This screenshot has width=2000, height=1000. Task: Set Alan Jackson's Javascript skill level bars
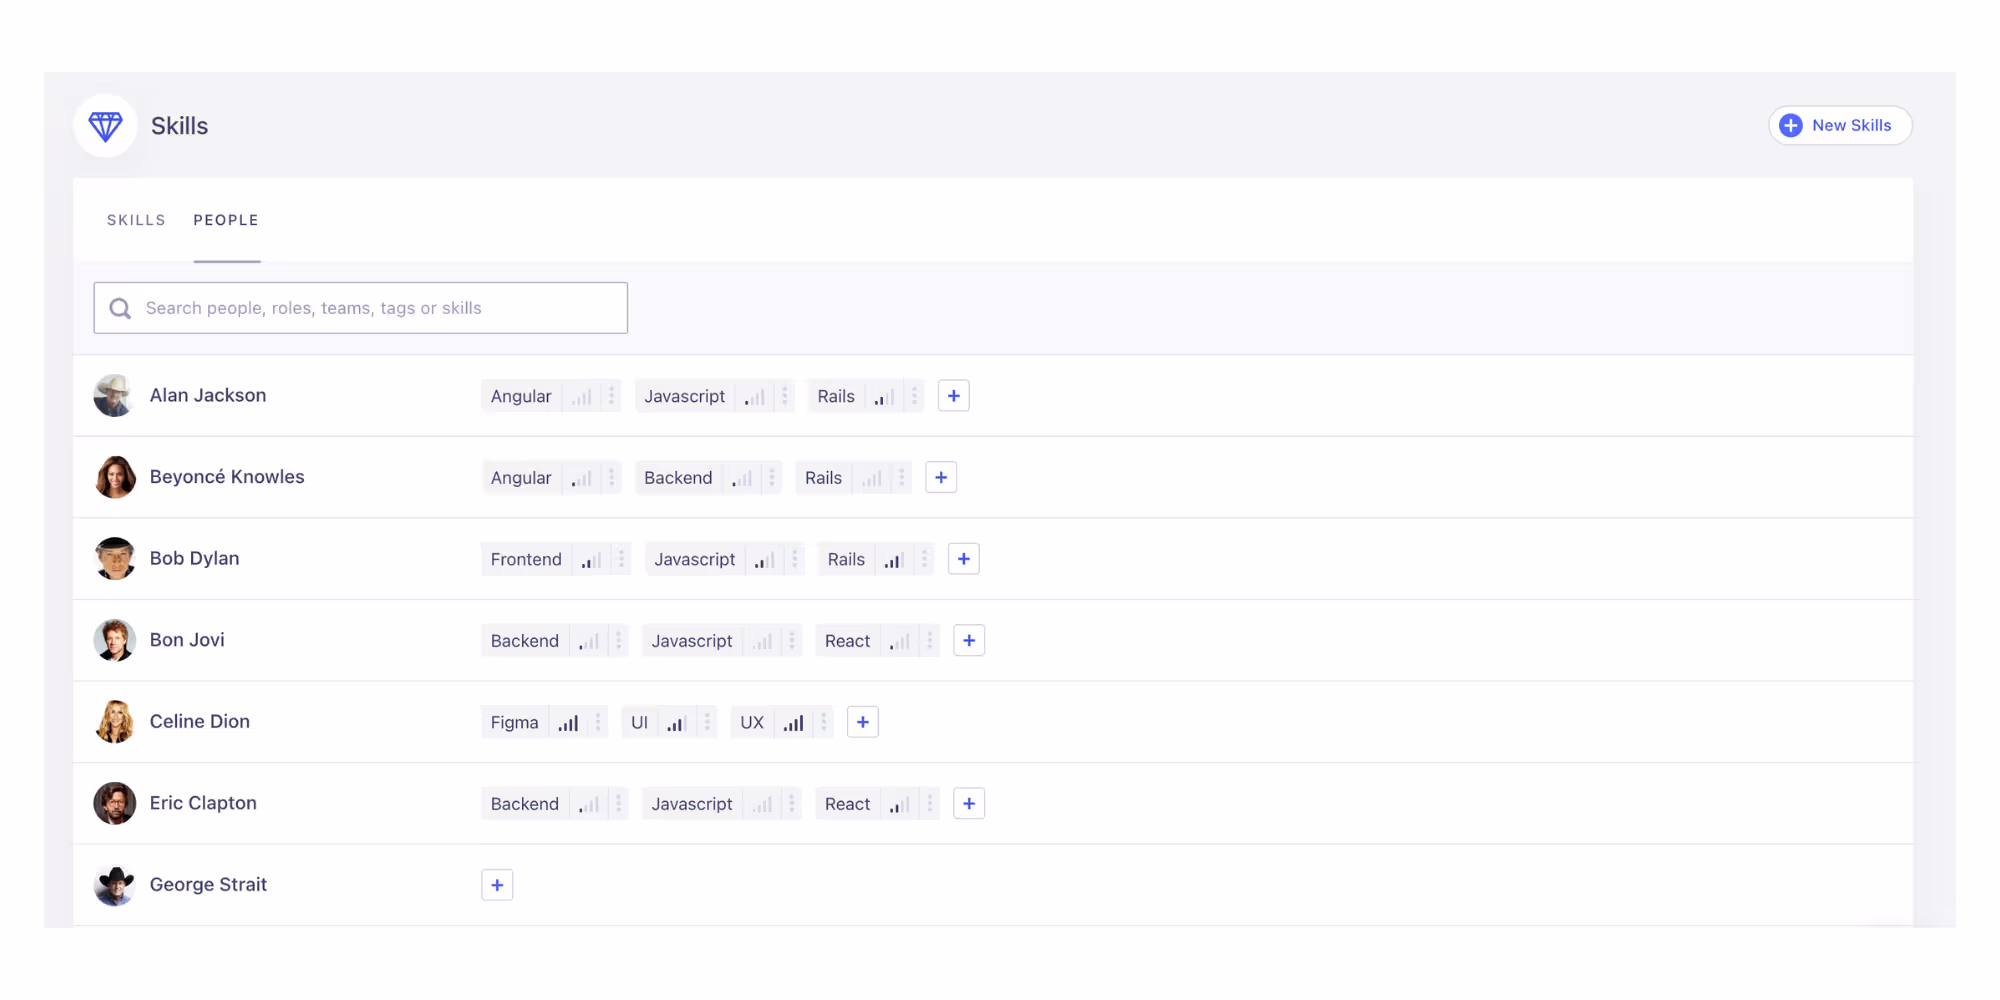(755, 397)
